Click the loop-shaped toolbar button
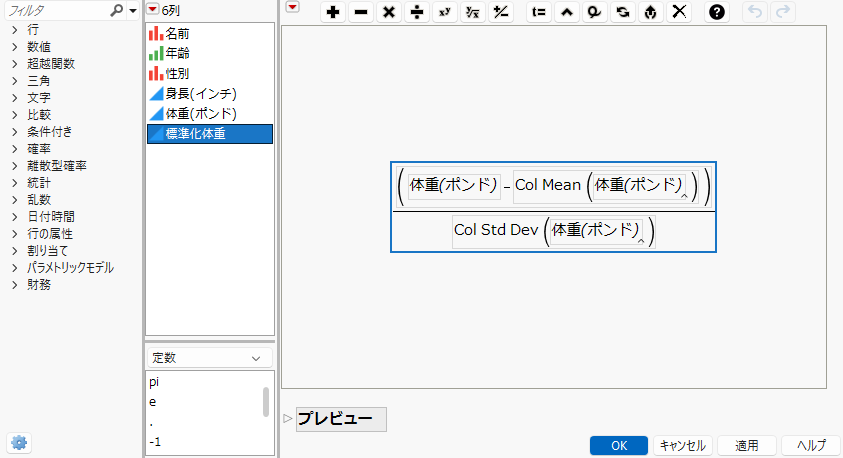 coord(595,12)
